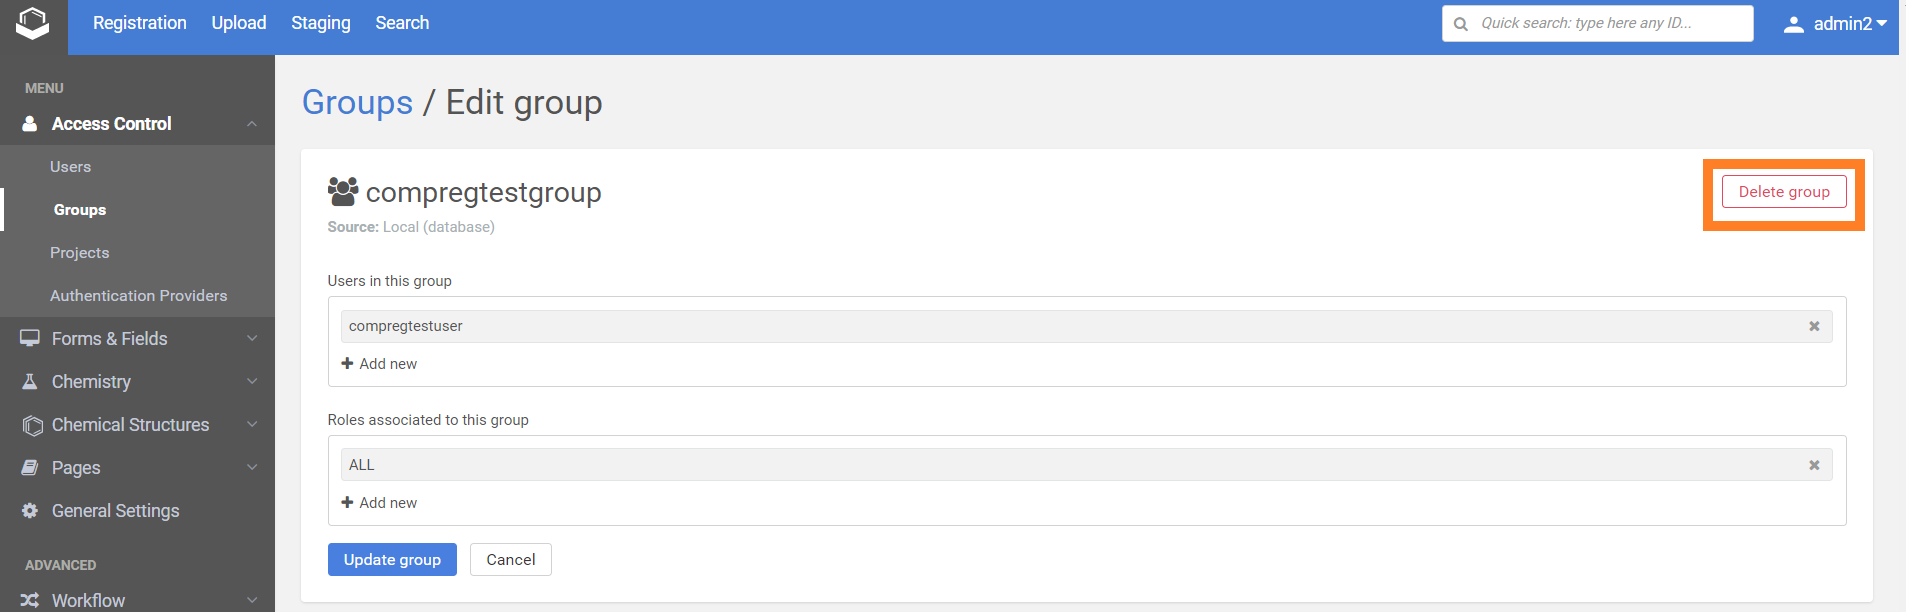Remove the ALL role with x icon
Image resolution: width=1906 pixels, height=612 pixels.
tap(1814, 465)
